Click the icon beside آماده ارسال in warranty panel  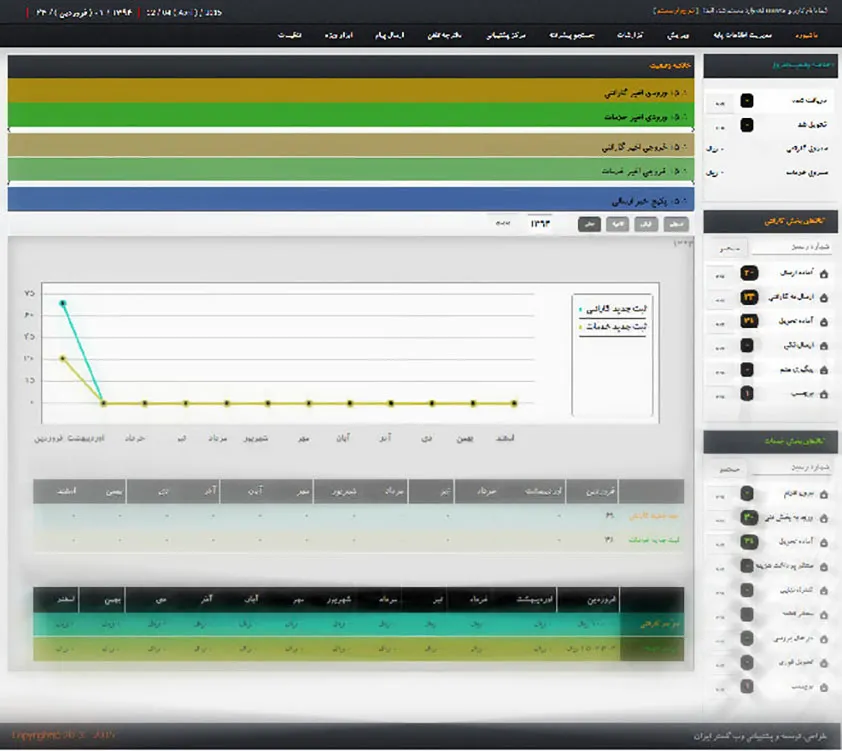(824, 273)
